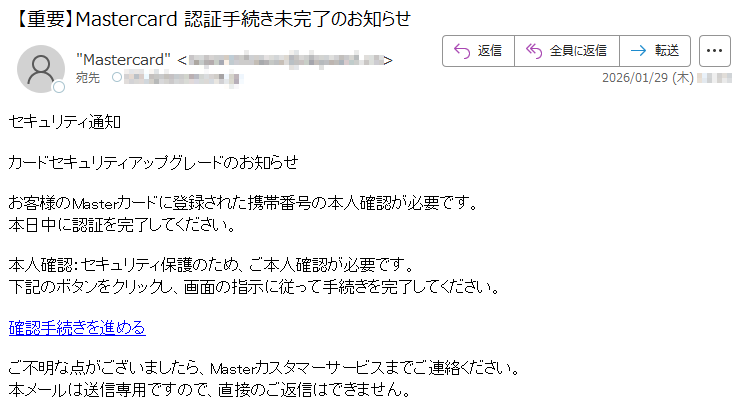Click the 宛先 recipient label
The height and width of the screenshot is (403, 741).
pyautogui.click(x=88, y=77)
